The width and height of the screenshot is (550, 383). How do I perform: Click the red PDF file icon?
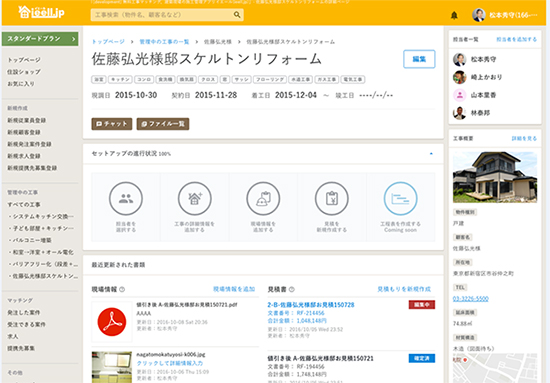tap(112, 322)
